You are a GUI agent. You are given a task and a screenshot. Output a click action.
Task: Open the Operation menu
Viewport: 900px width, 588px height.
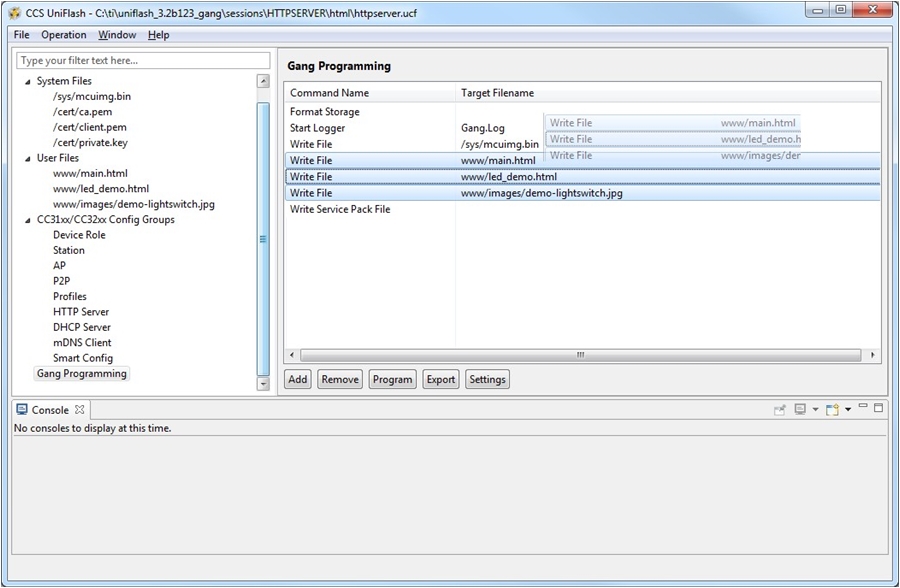tap(64, 34)
